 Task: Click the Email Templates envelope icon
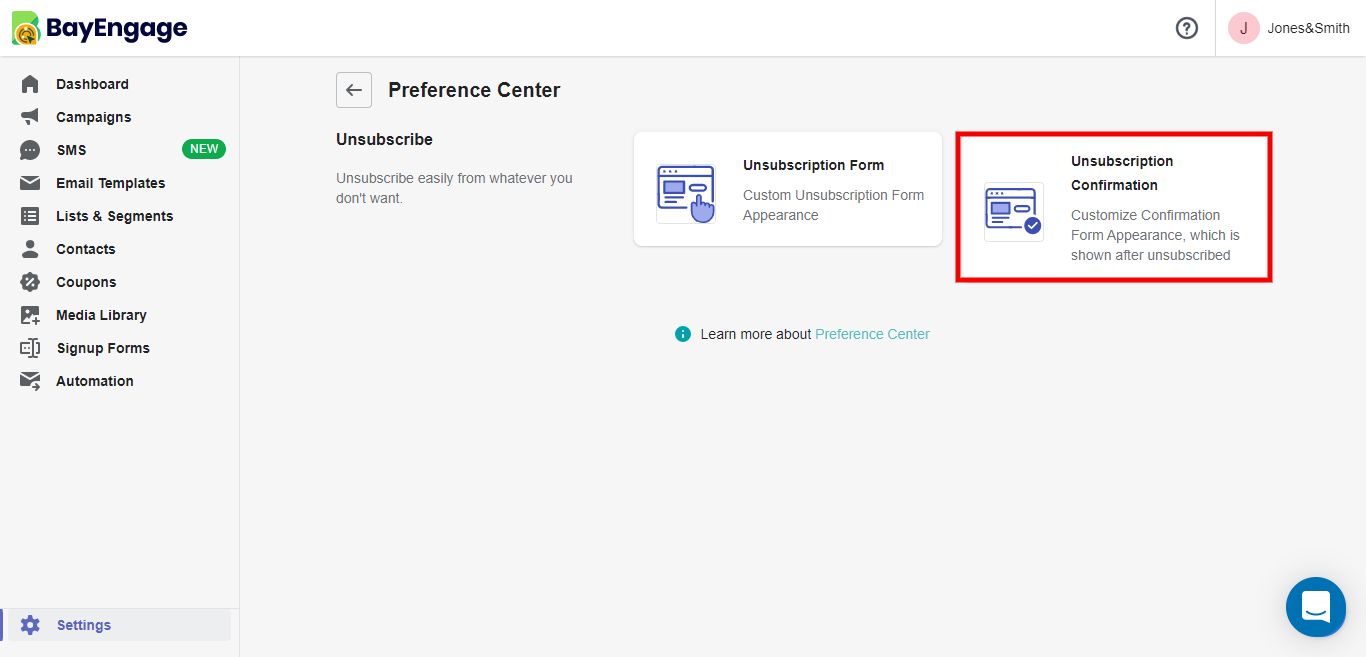(x=30, y=183)
